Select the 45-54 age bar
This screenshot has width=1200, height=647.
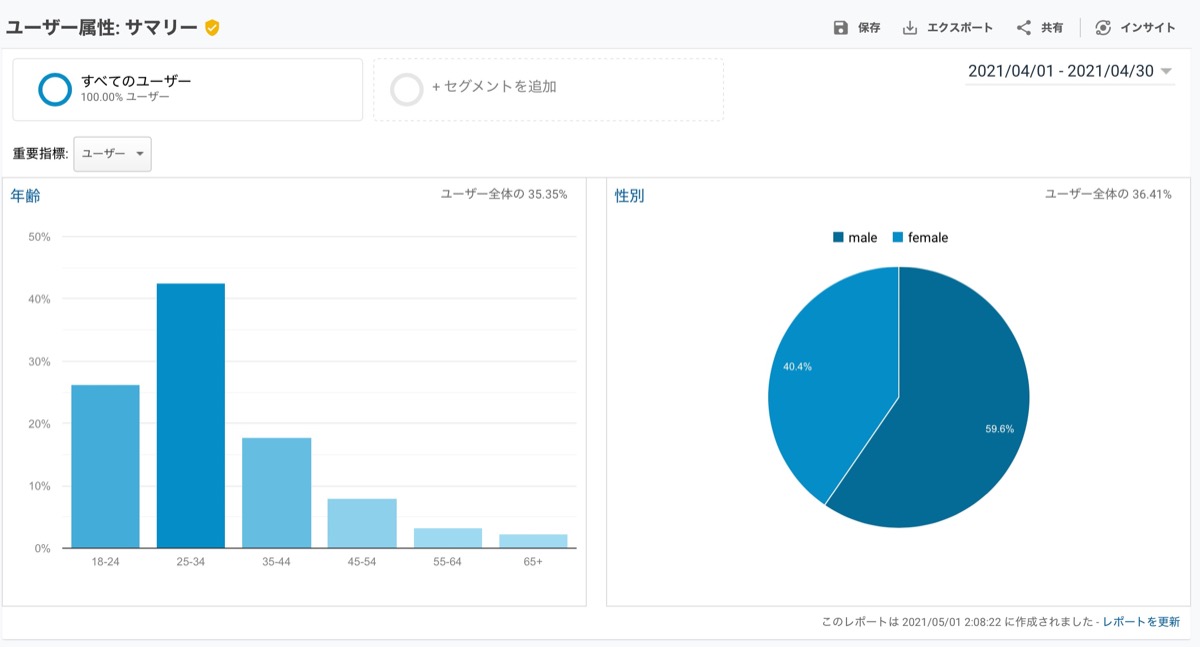coord(362,523)
